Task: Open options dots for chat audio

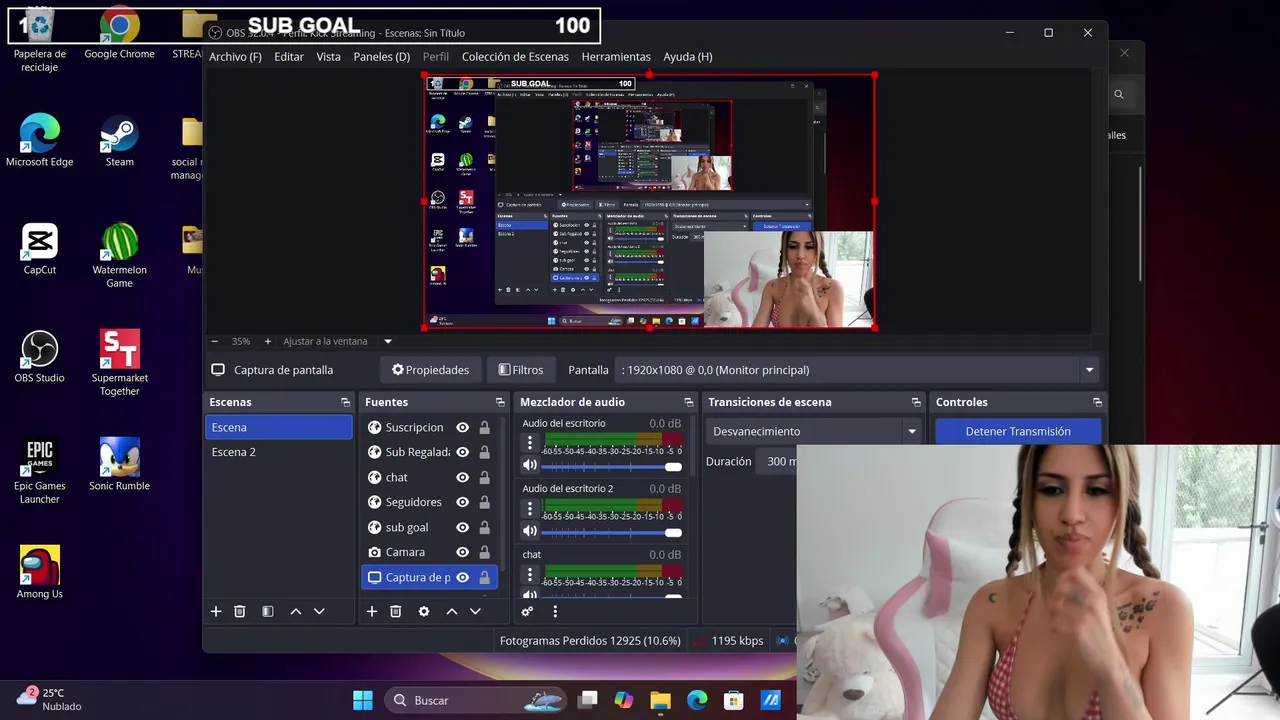Action: [530, 574]
